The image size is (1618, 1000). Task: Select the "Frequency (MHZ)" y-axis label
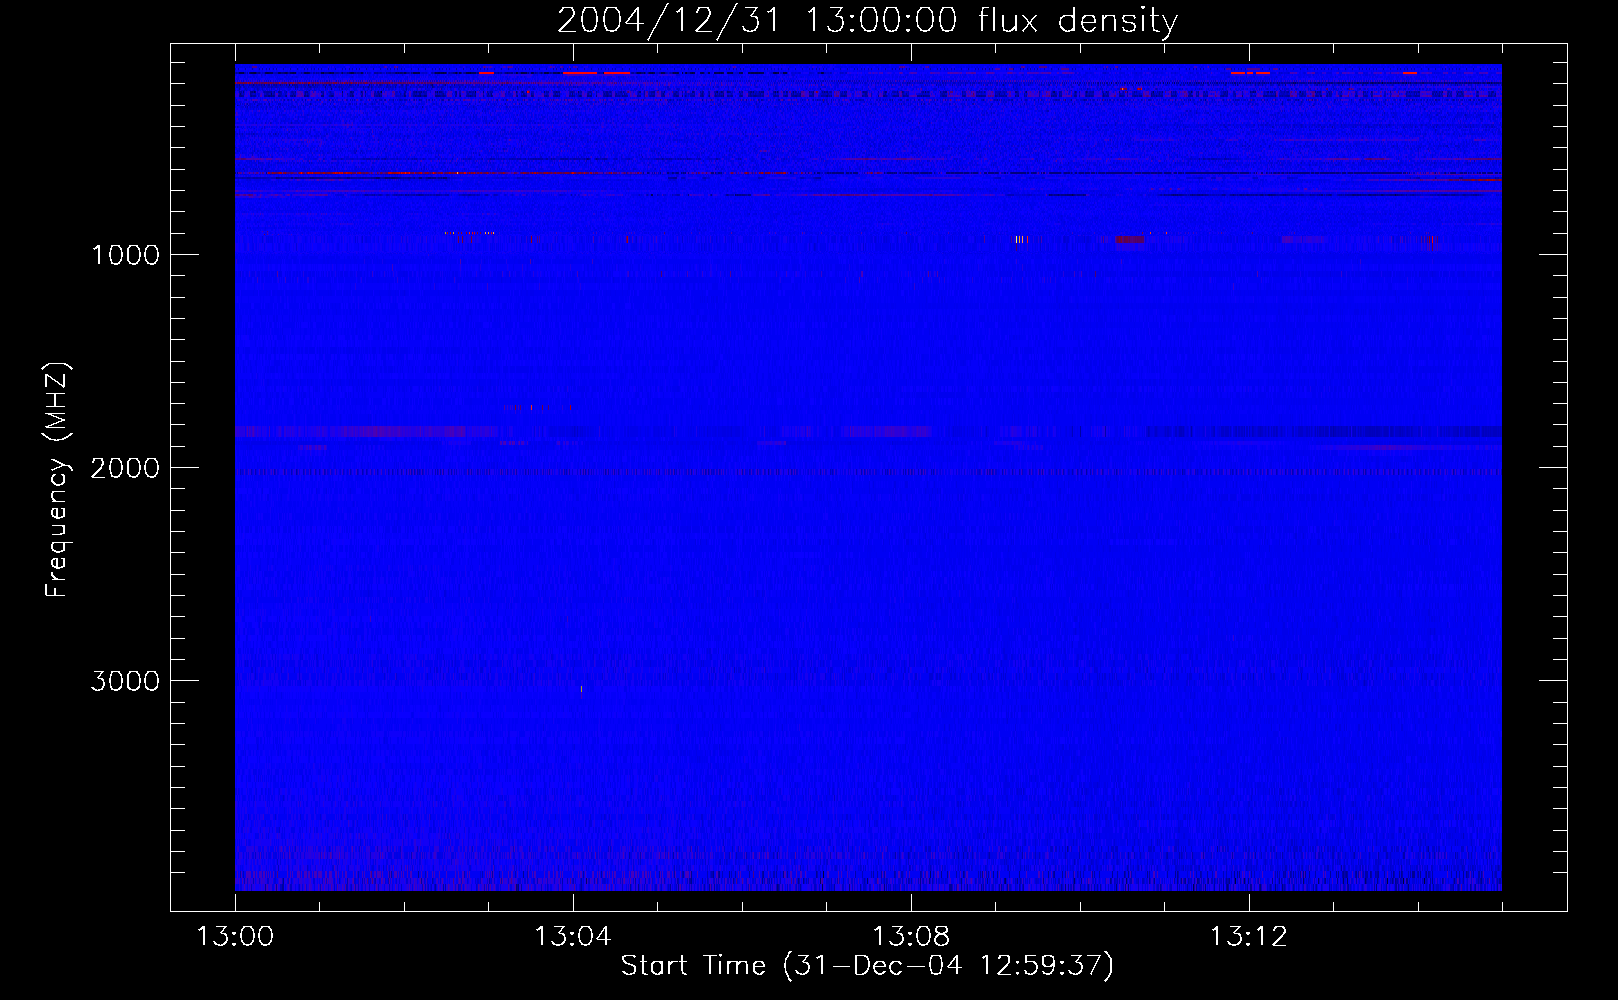pos(57,480)
